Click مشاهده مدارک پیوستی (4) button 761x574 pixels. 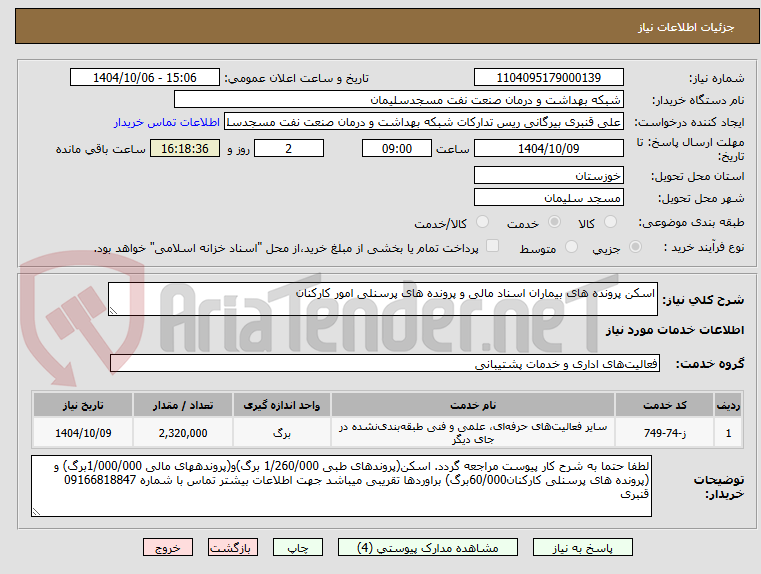pyautogui.click(x=428, y=547)
